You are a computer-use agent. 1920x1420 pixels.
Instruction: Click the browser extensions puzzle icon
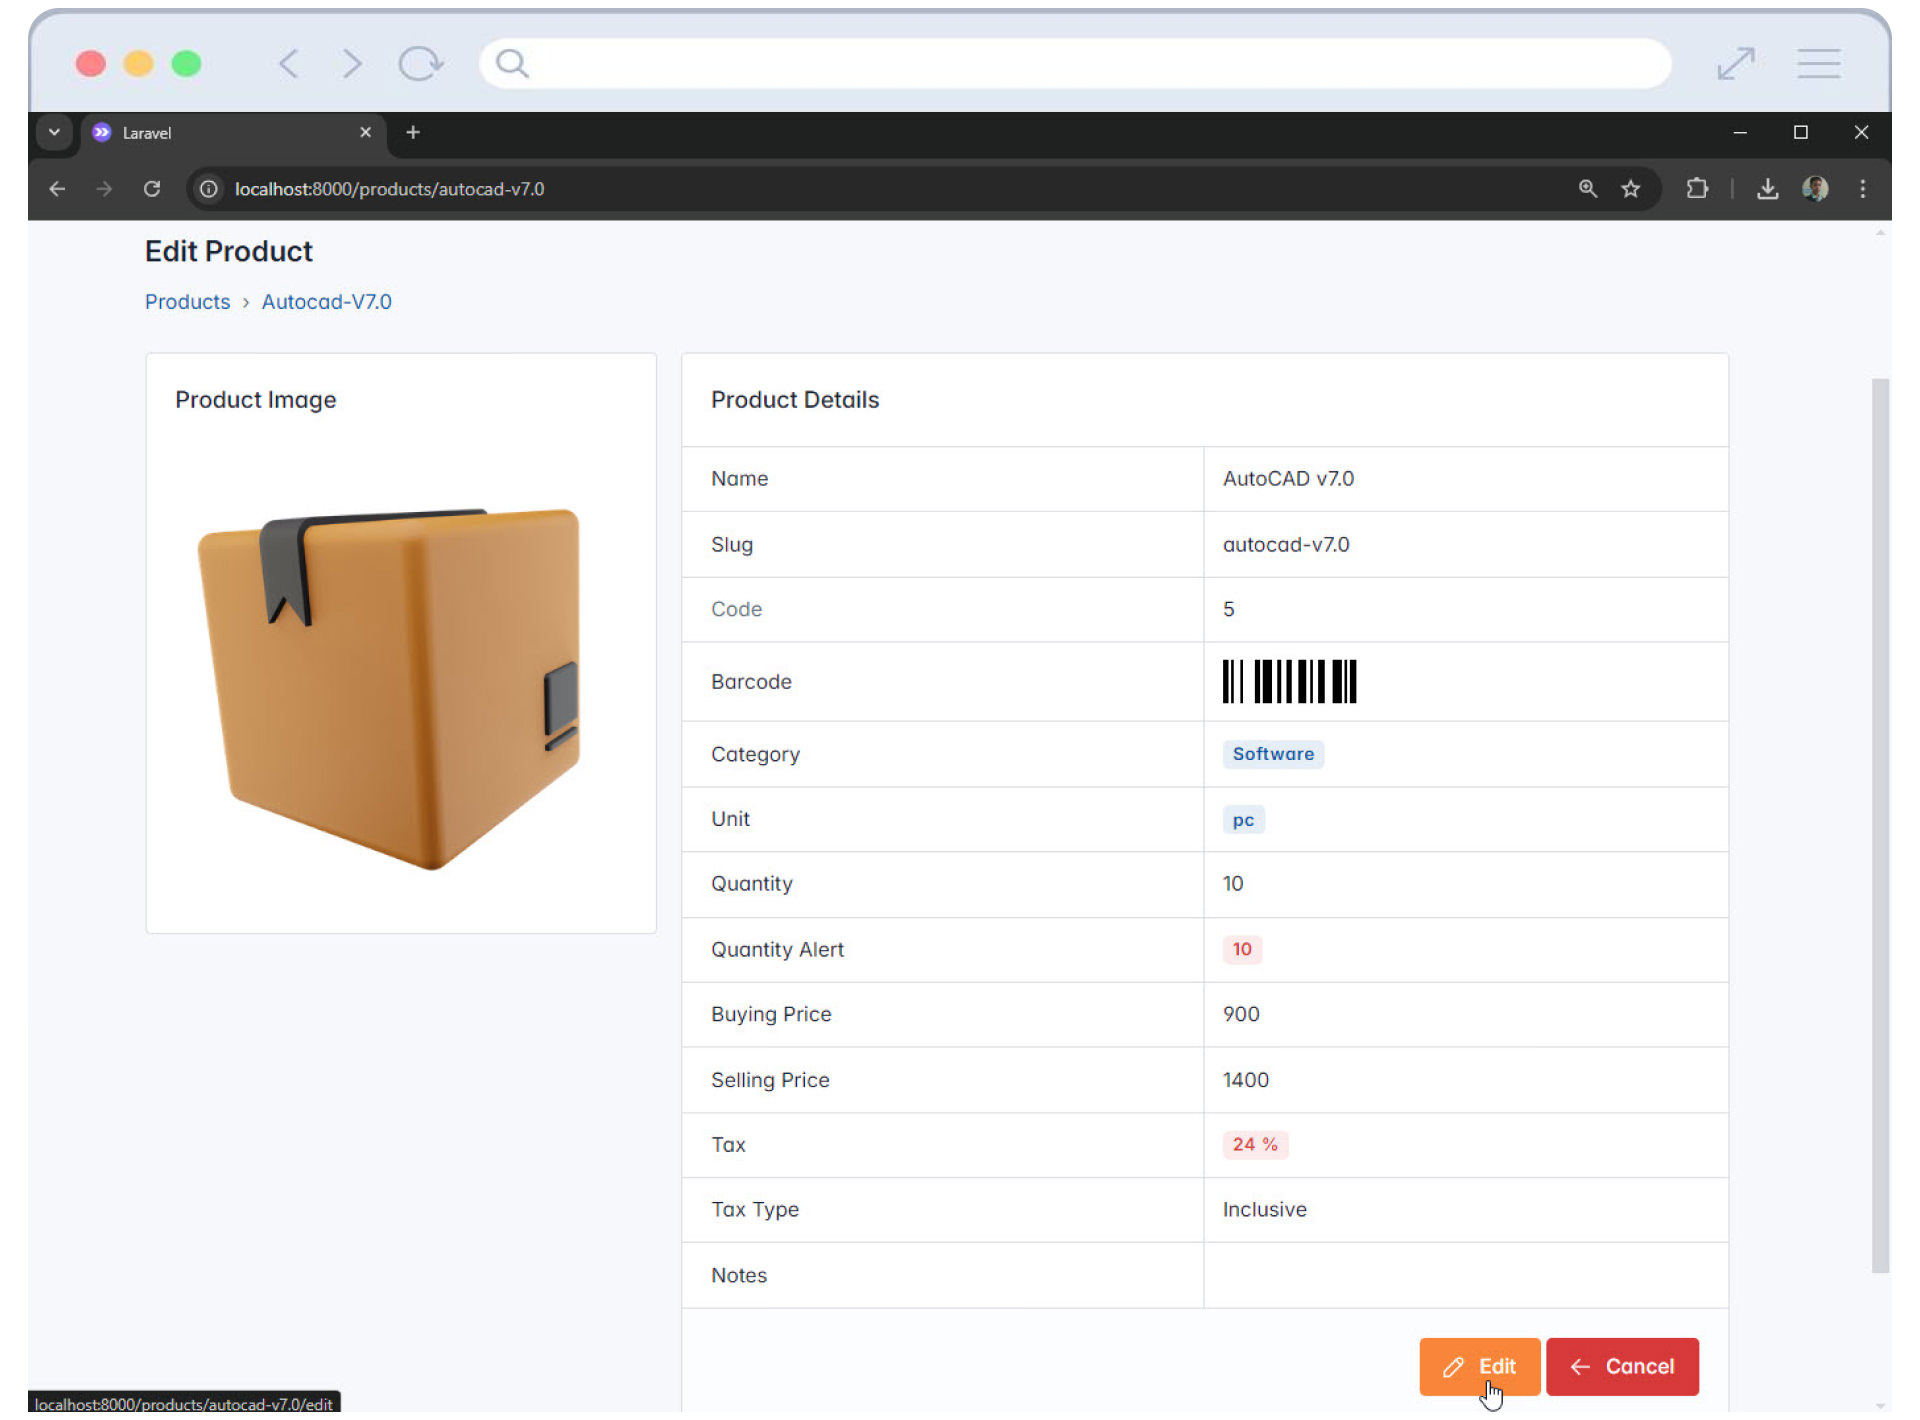pyautogui.click(x=1701, y=189)
